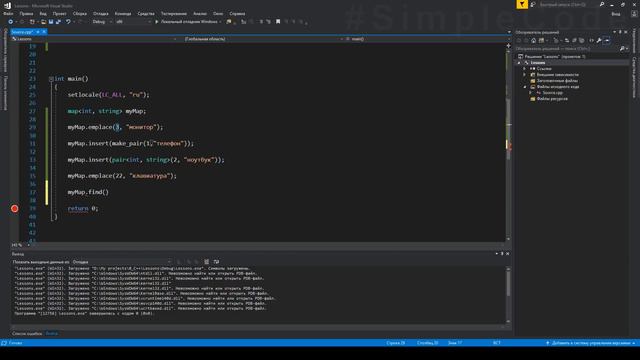Open the Вид menu
This screenshot has height=360, width=640.
43,13
